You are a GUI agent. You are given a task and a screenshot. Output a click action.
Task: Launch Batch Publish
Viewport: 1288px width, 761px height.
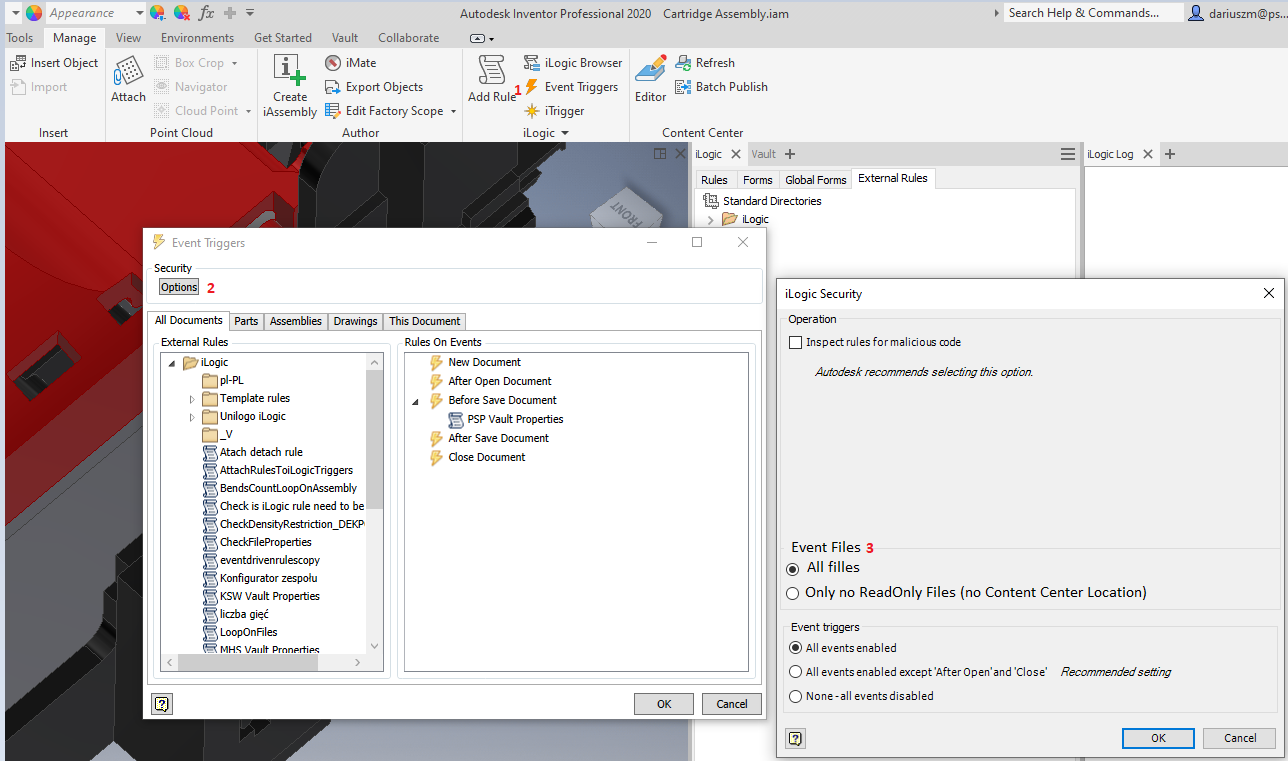(721, 87)
